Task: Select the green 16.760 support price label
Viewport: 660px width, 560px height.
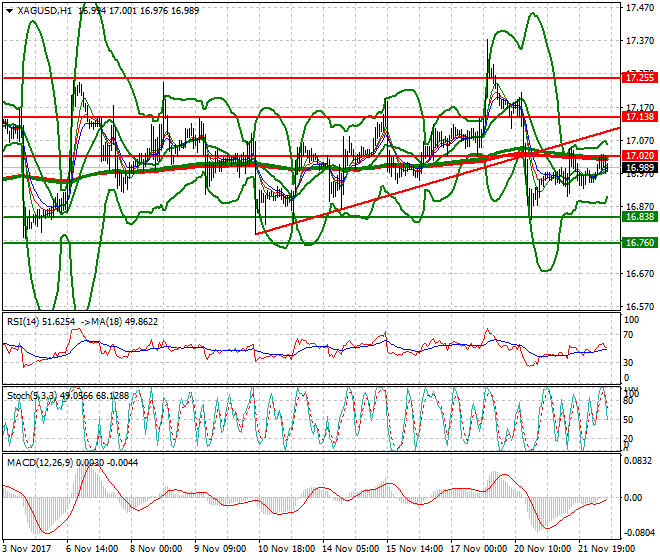Action: click(639, 243)
